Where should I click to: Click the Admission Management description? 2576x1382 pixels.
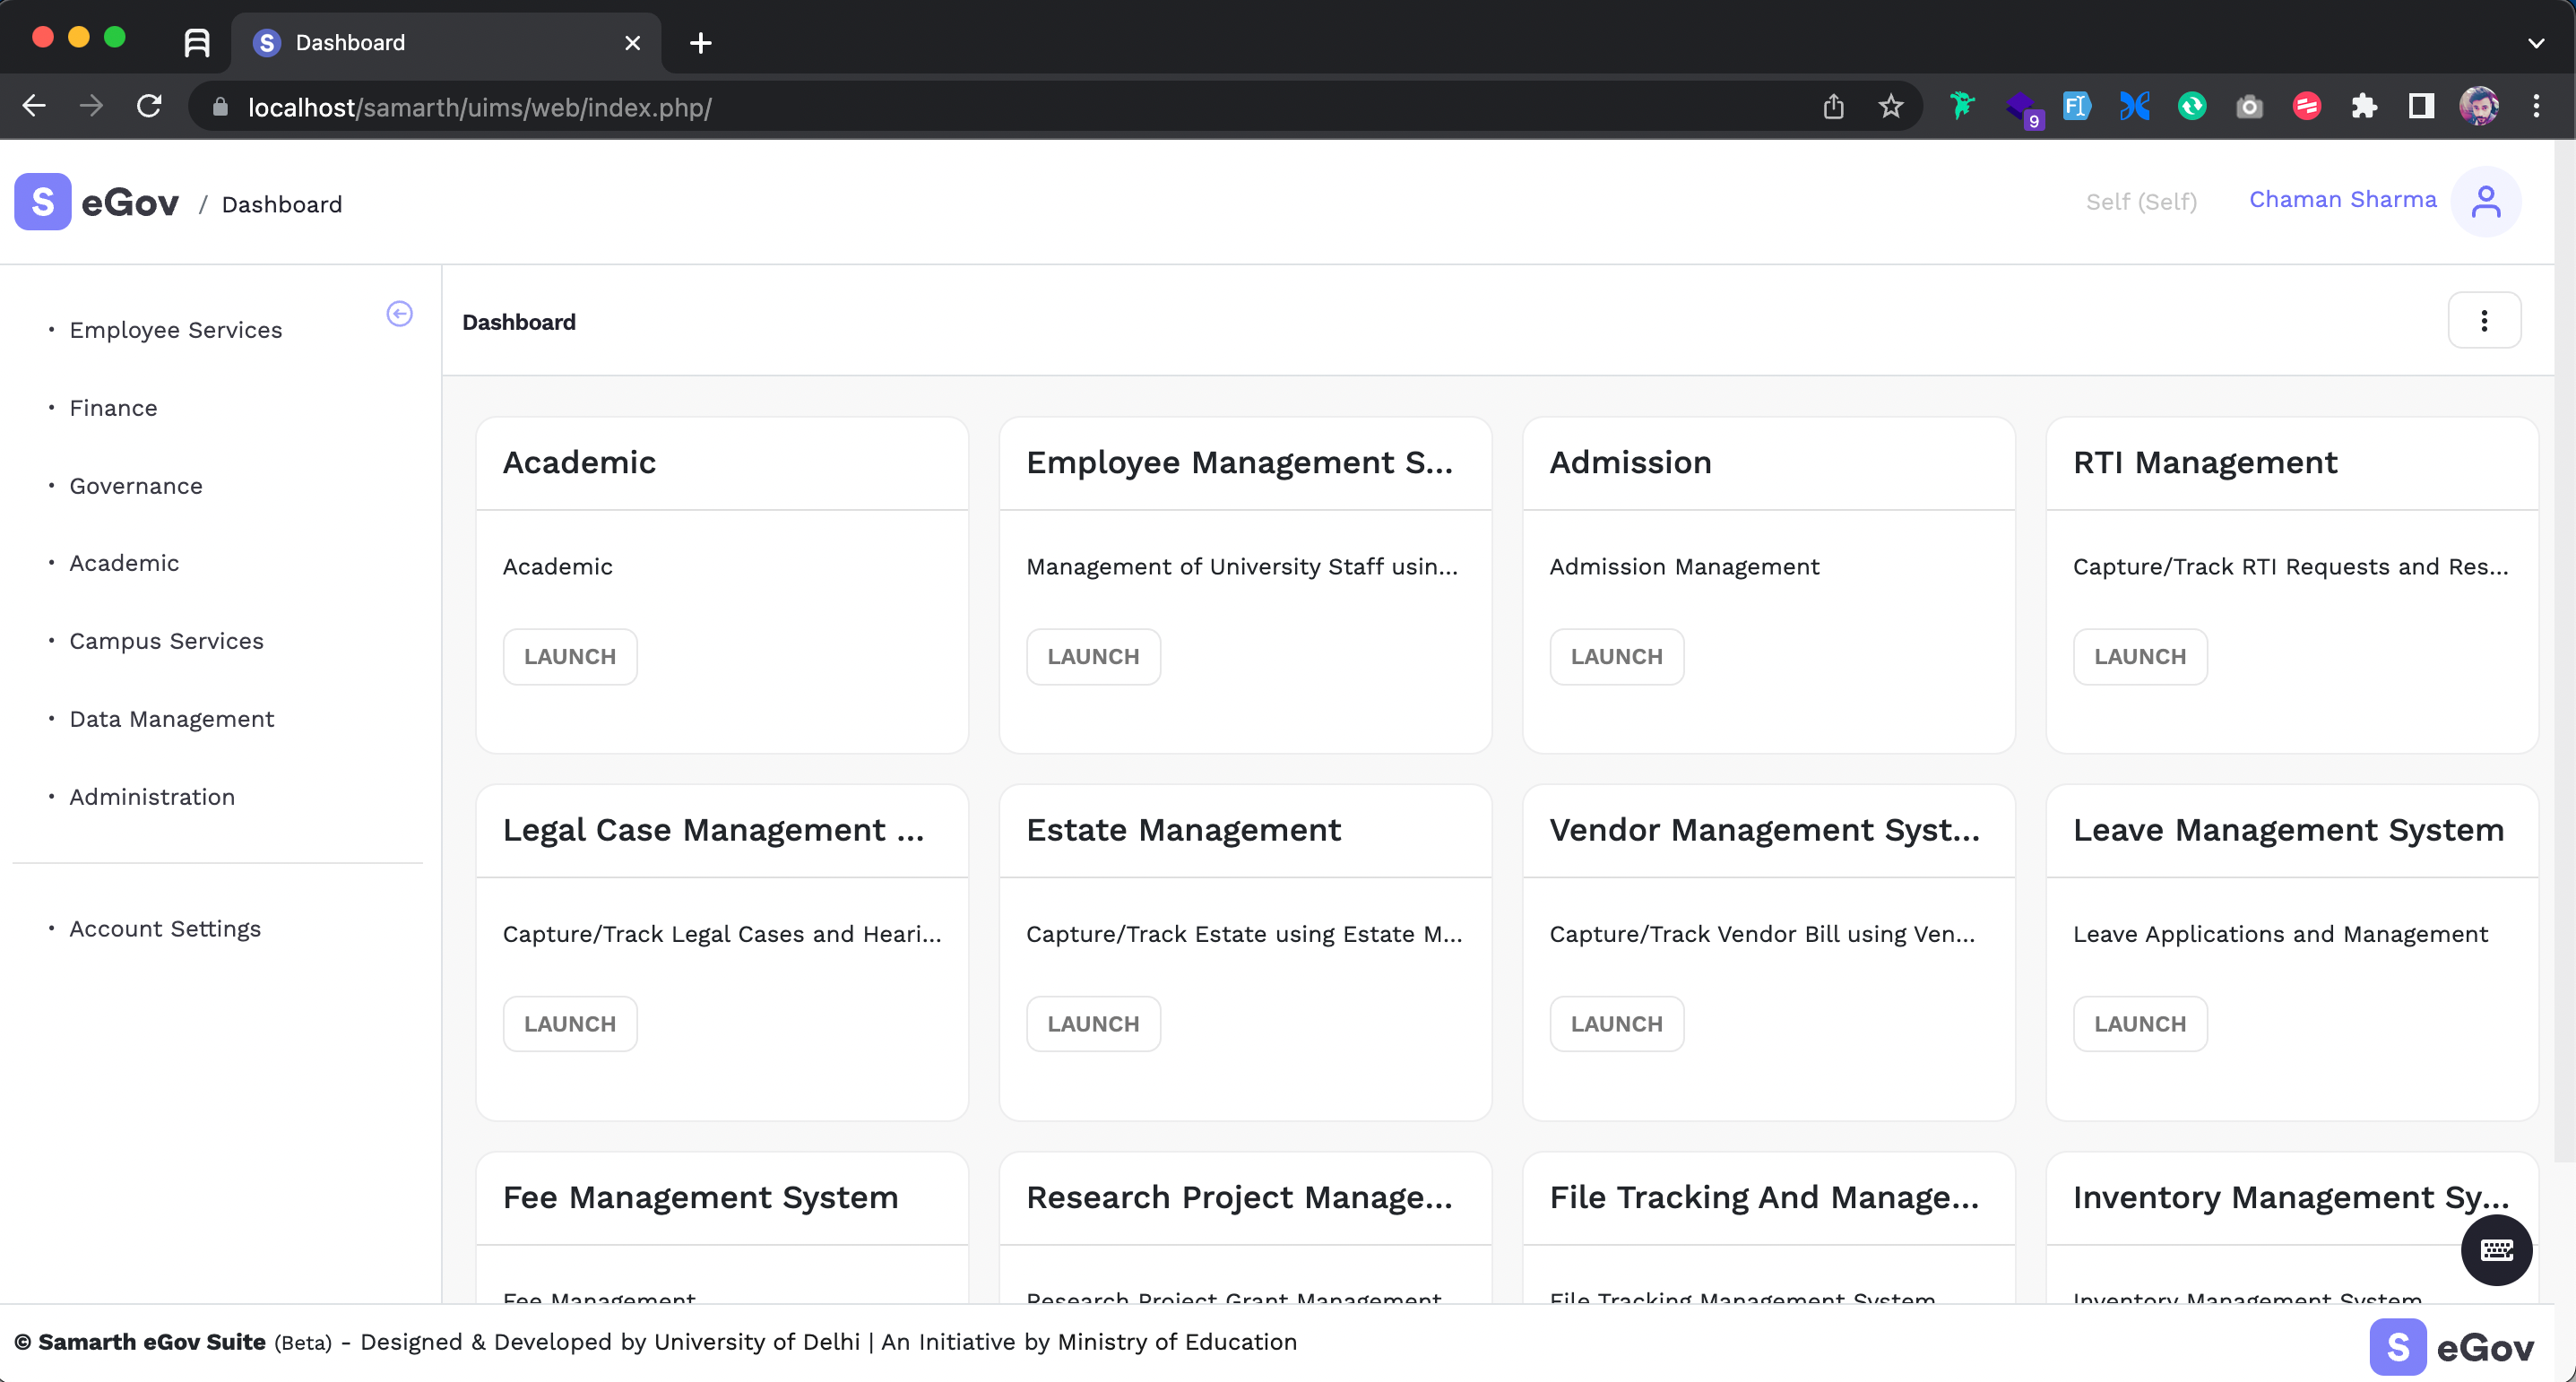click(1684, 567)
